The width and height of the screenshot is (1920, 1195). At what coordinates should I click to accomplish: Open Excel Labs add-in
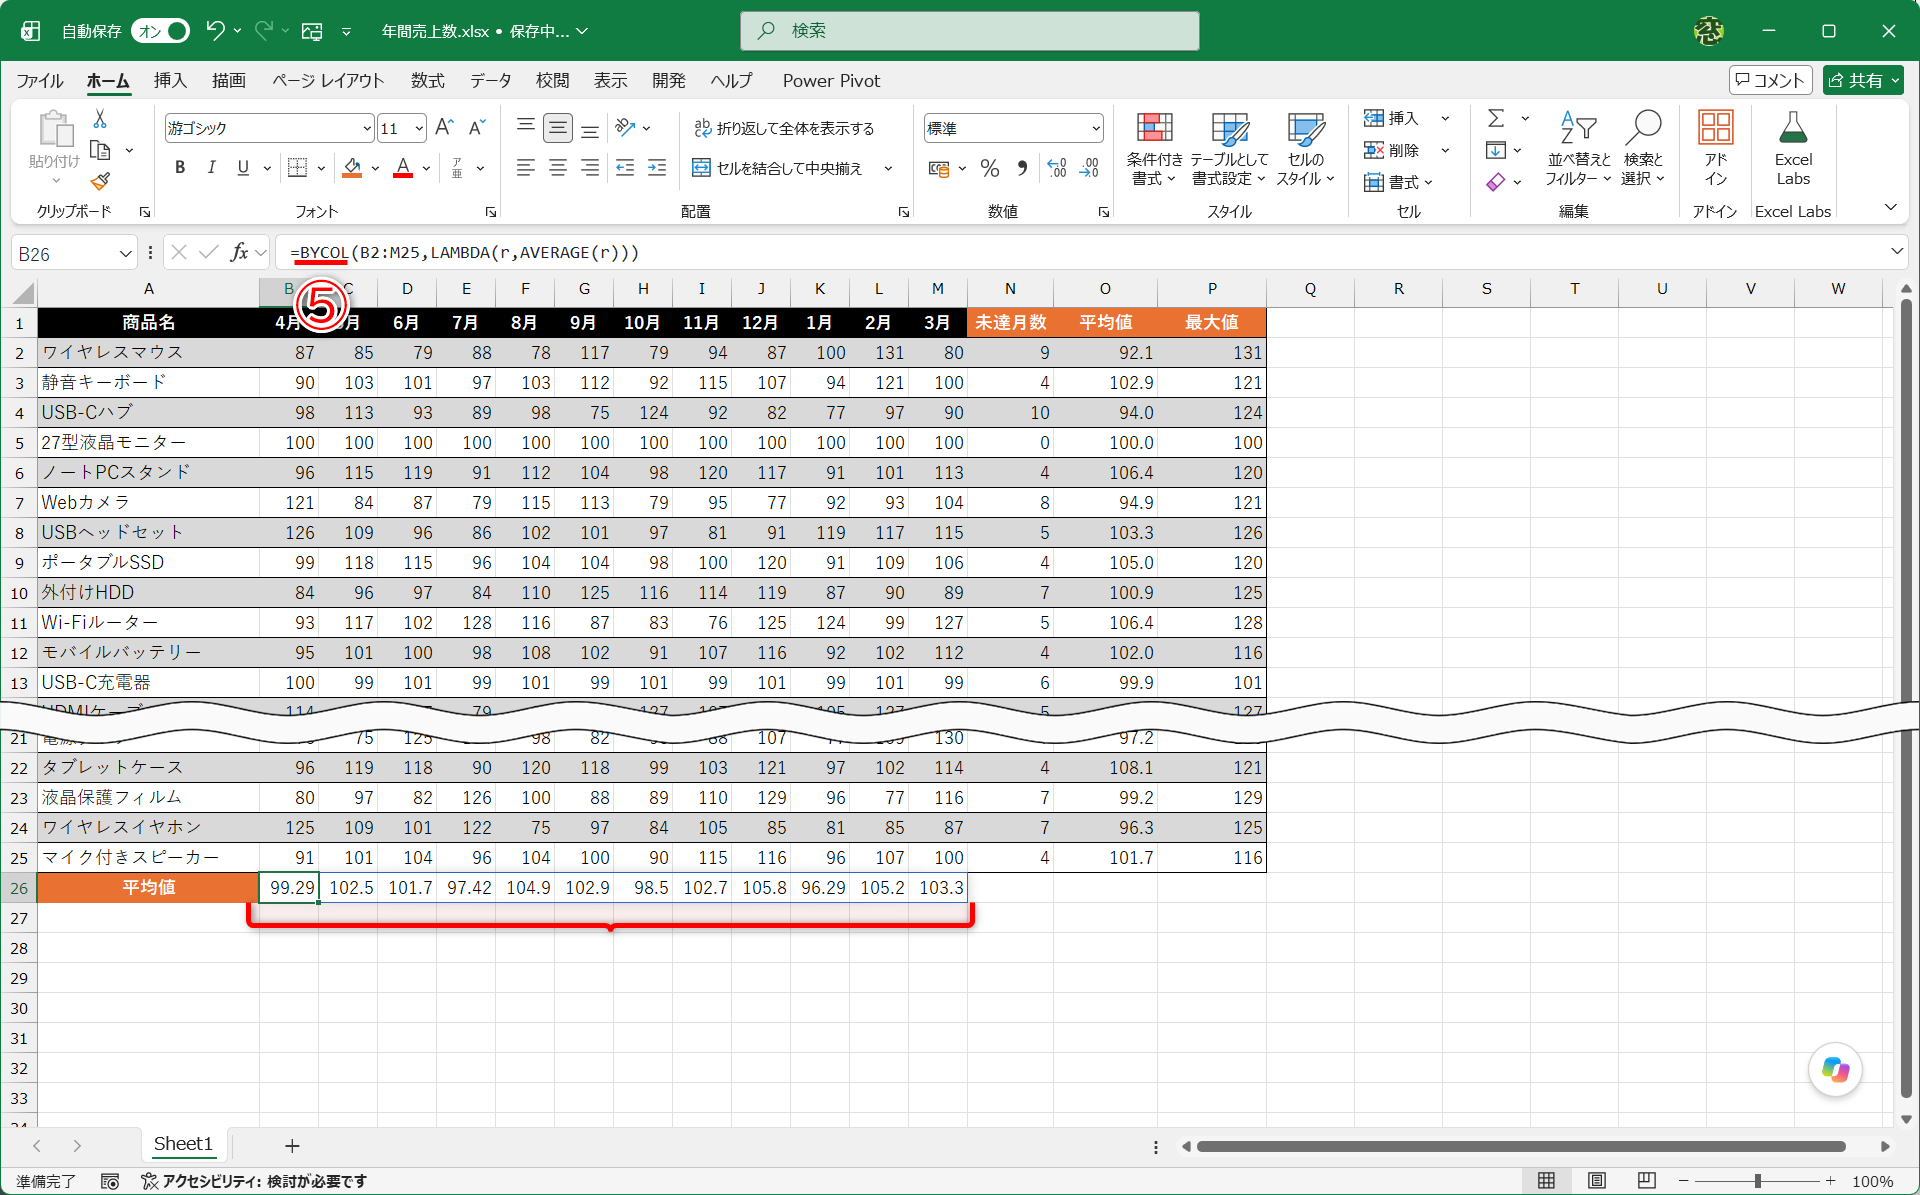click(1793, 148)
